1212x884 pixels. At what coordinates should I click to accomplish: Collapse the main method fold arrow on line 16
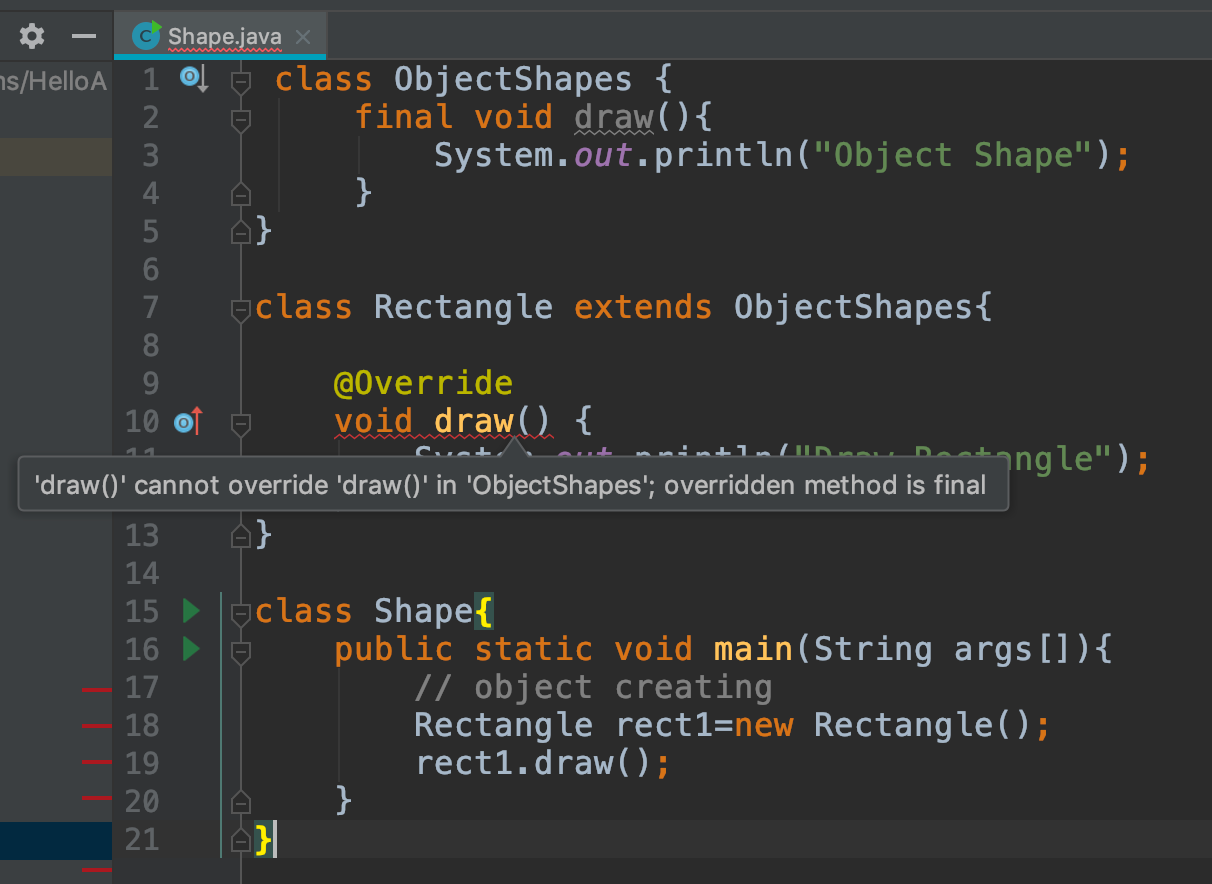[x=240, y=649]
